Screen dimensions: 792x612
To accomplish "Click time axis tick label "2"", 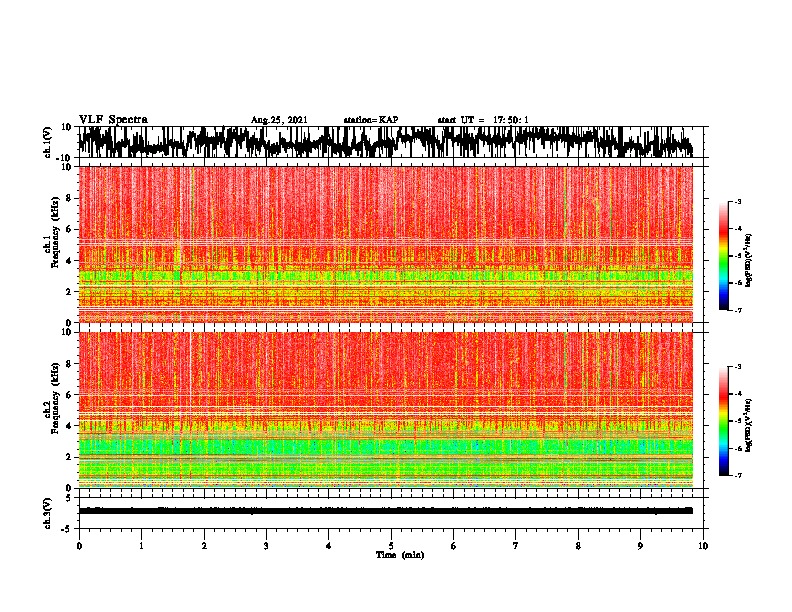I will coord(204,546).
